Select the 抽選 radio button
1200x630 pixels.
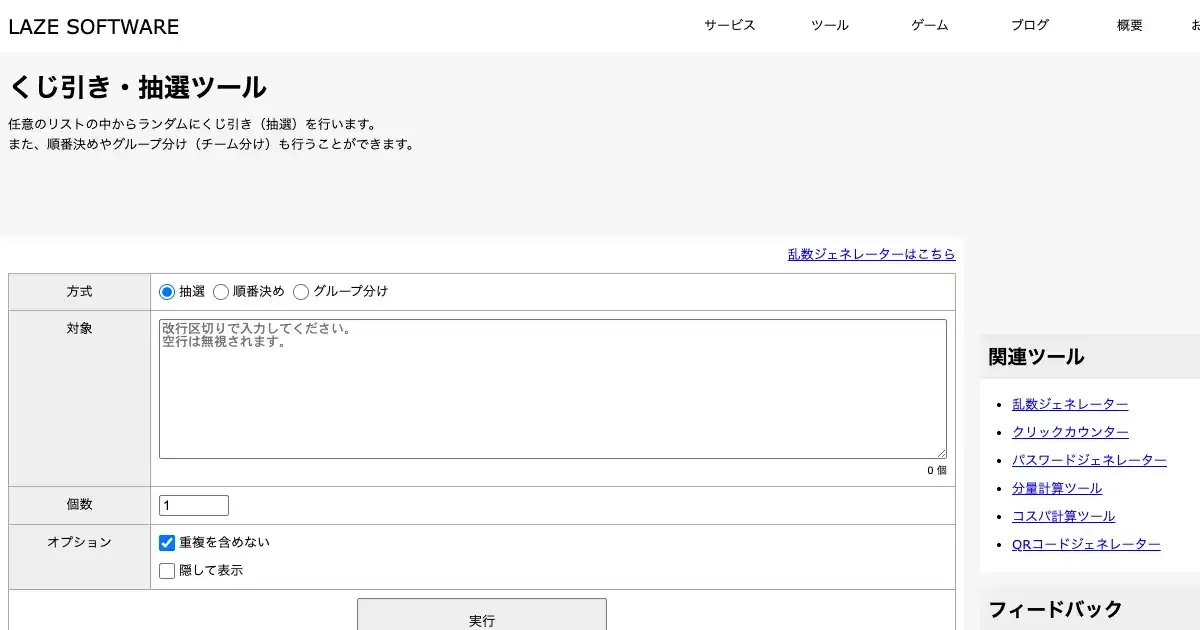pos(167,292)
